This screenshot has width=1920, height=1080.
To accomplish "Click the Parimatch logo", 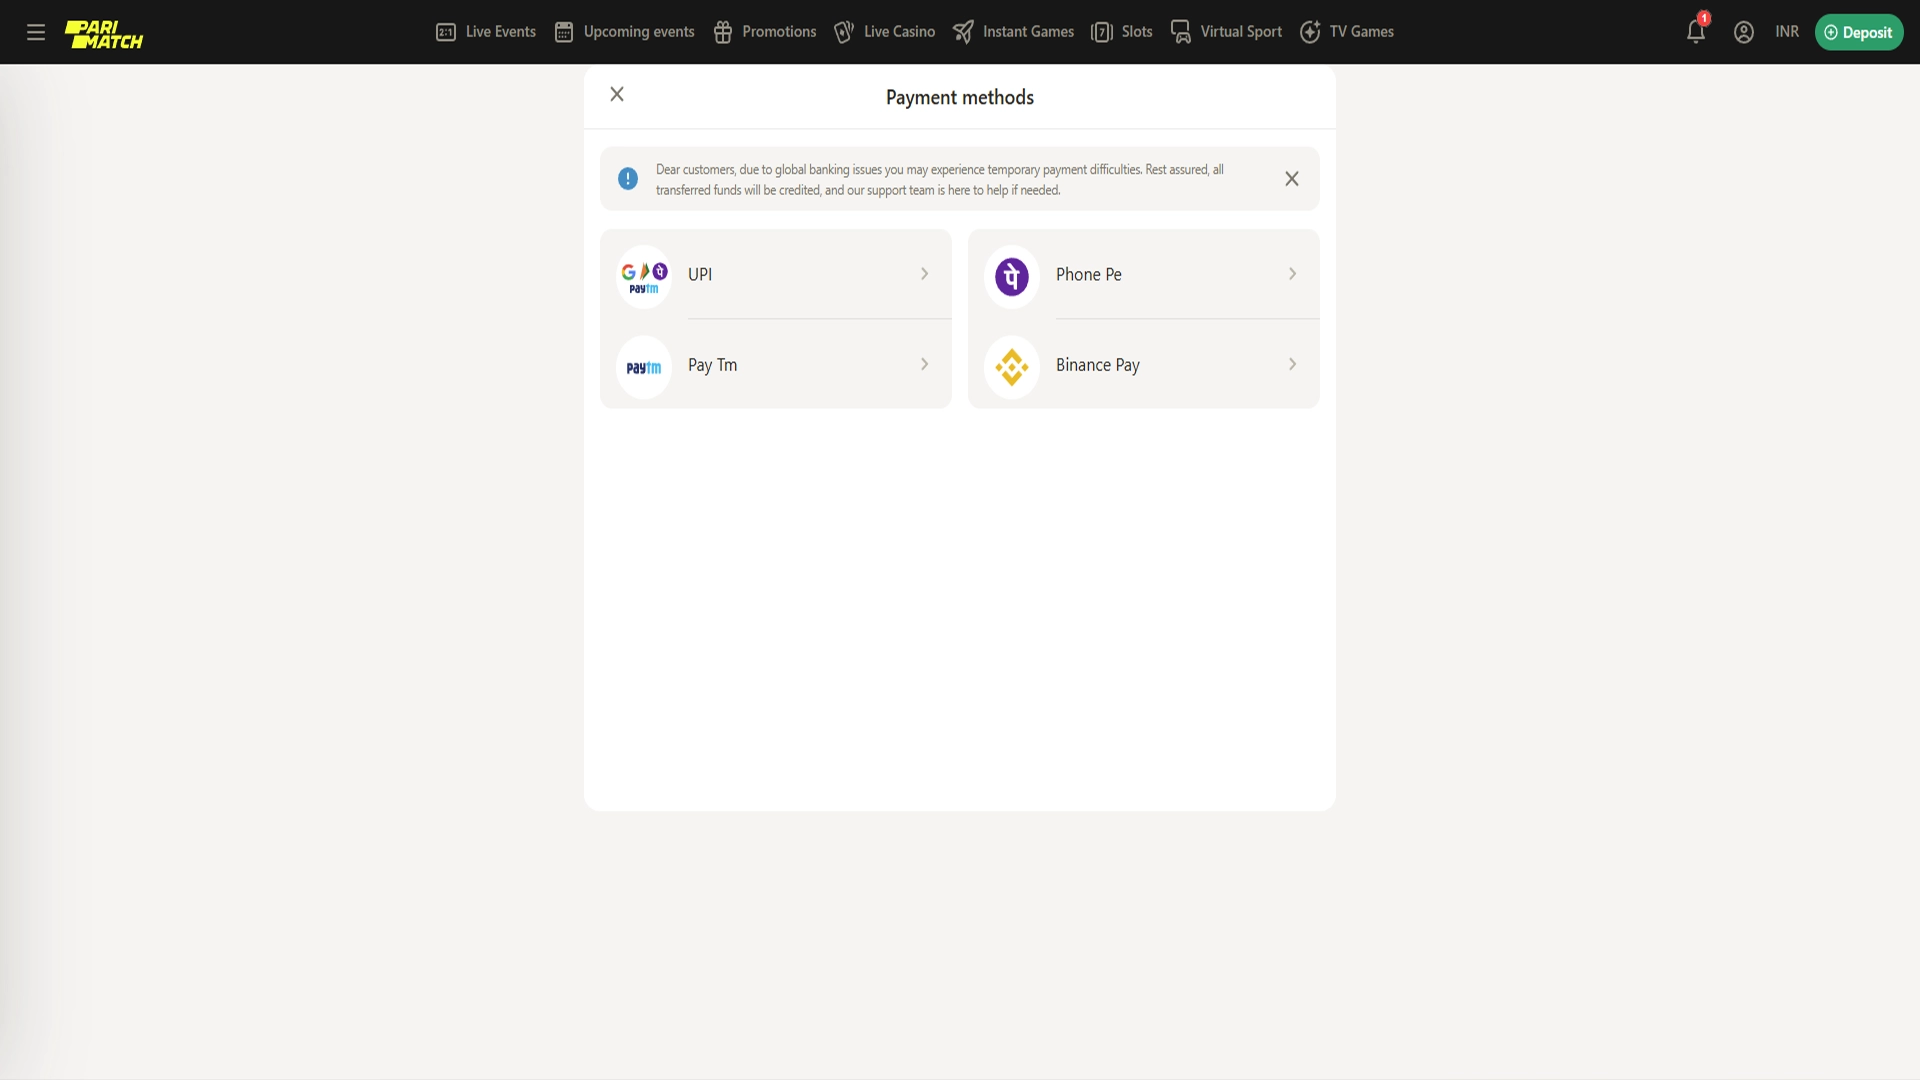I will click(x=104, y=33).
